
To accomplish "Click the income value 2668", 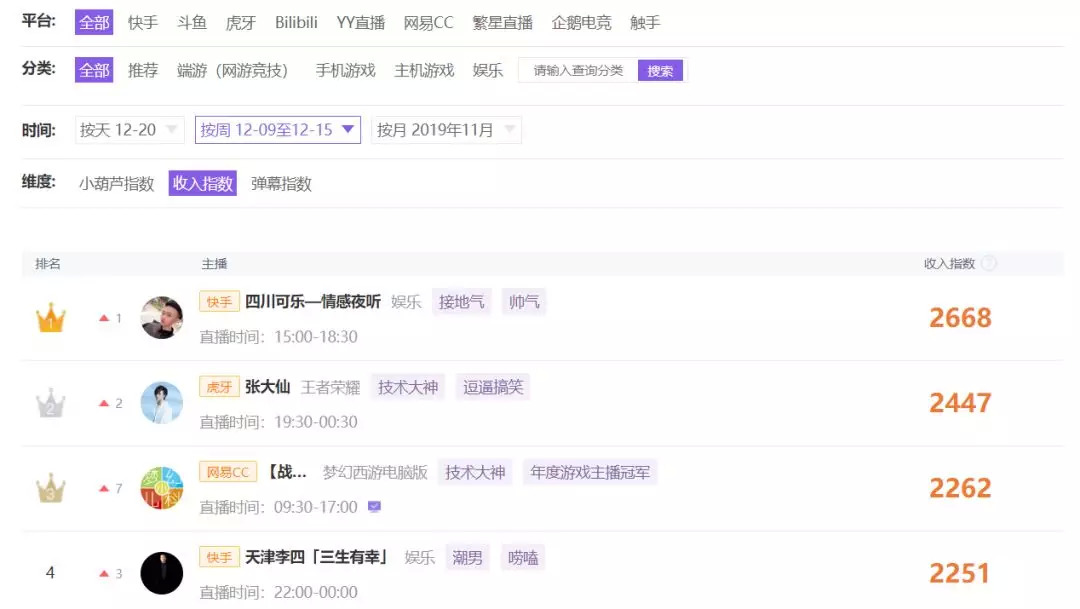I will point(960,318).
